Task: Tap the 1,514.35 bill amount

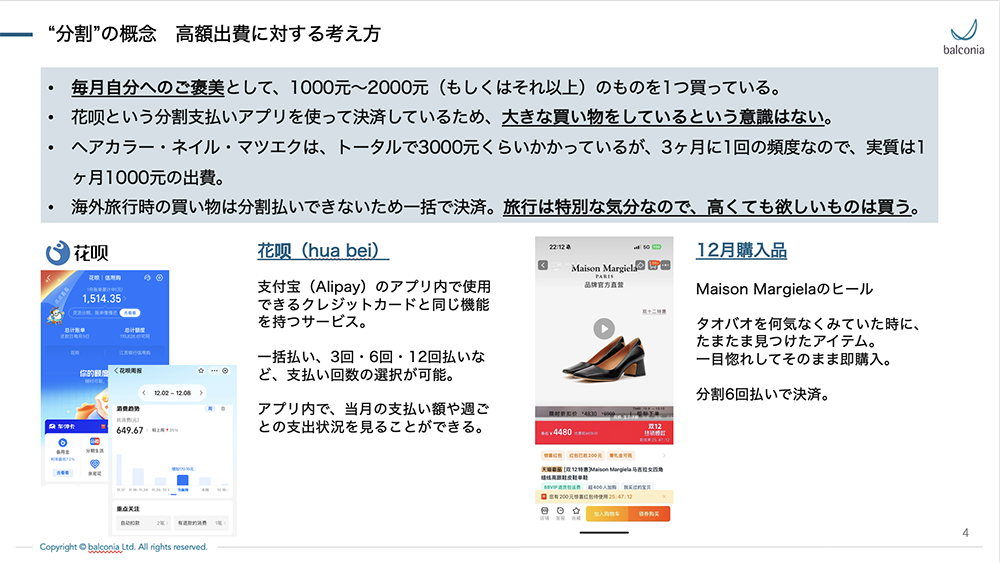Action: pos(101,298)
